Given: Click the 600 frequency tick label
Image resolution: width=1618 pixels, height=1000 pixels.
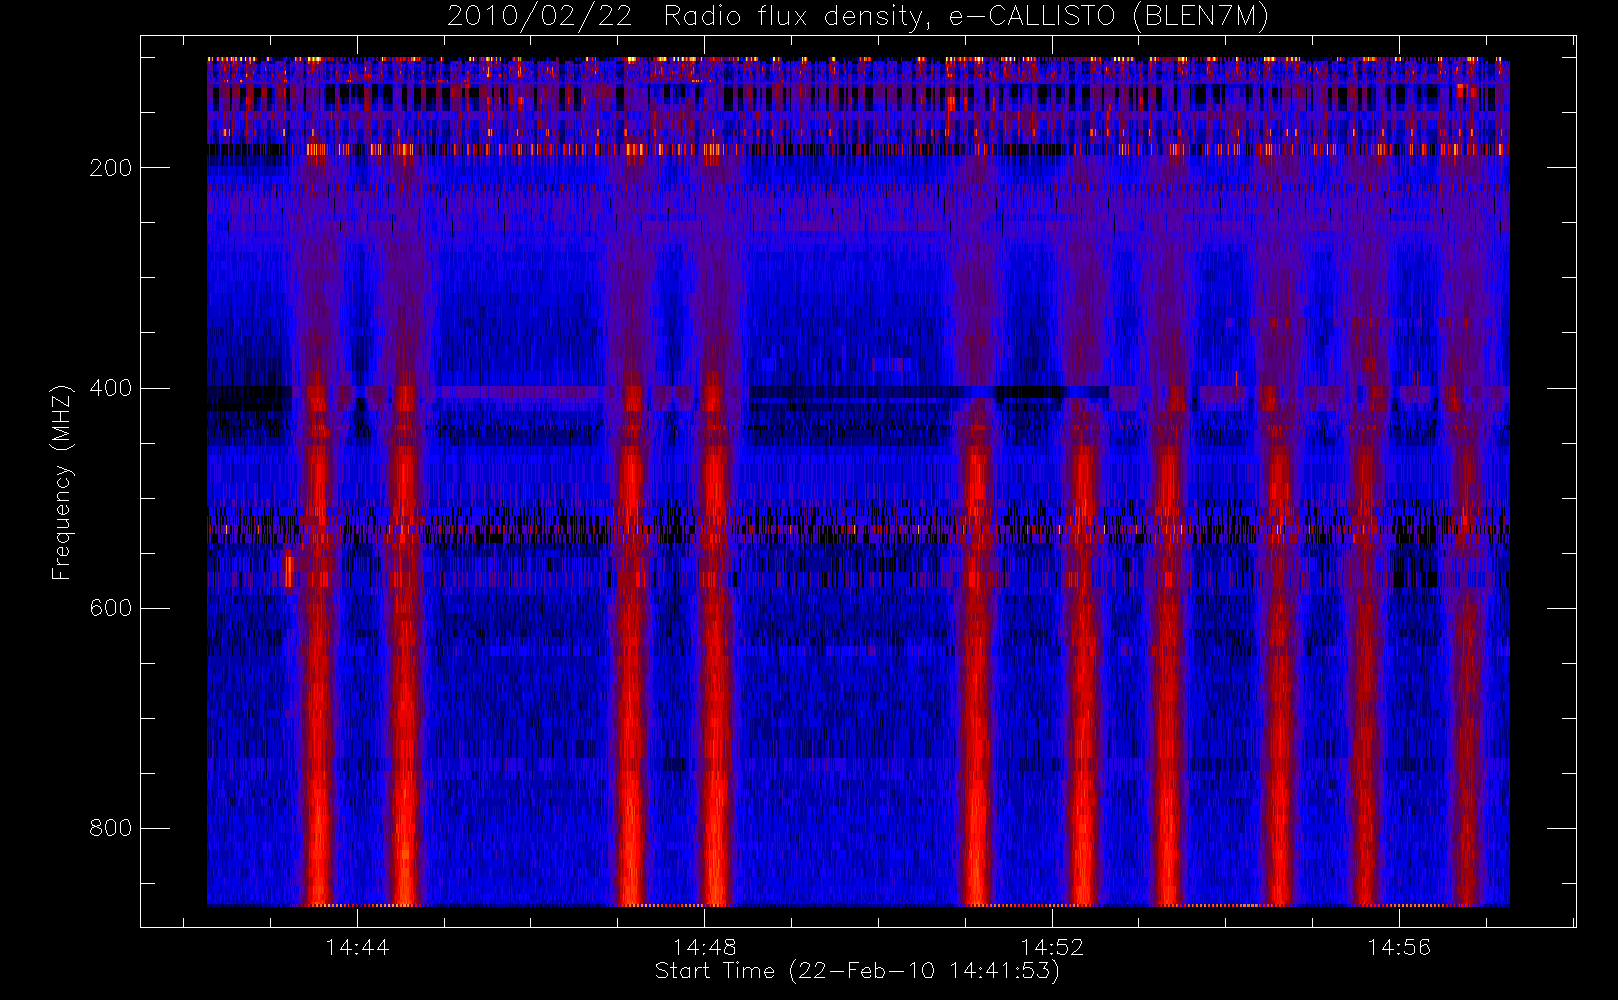Looking at the screenshot, I should coord(111,608).
